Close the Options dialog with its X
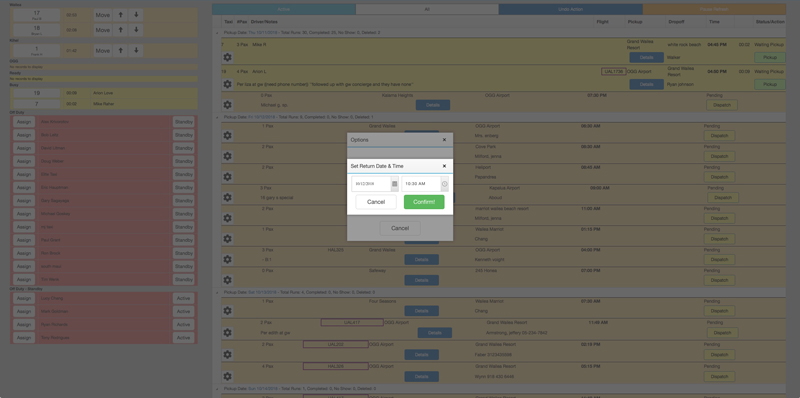 444,140
